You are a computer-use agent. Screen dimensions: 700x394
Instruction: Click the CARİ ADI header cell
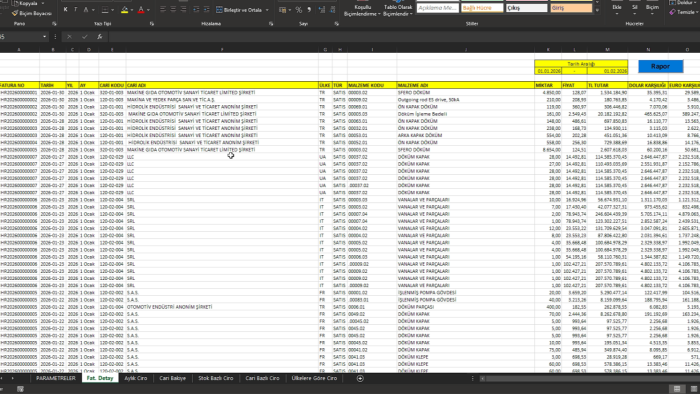[x=222, y=85]
